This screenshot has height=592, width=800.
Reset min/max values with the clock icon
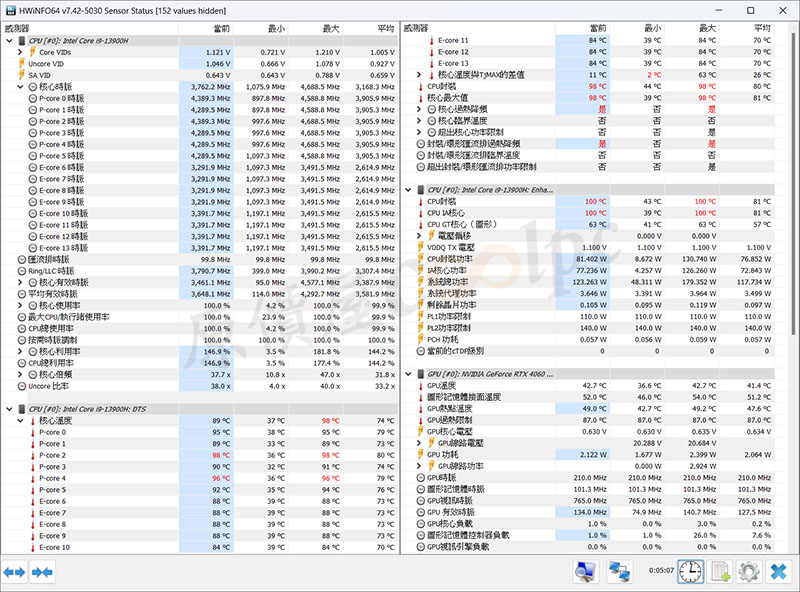pyautogui.click(x=690, y=572)
